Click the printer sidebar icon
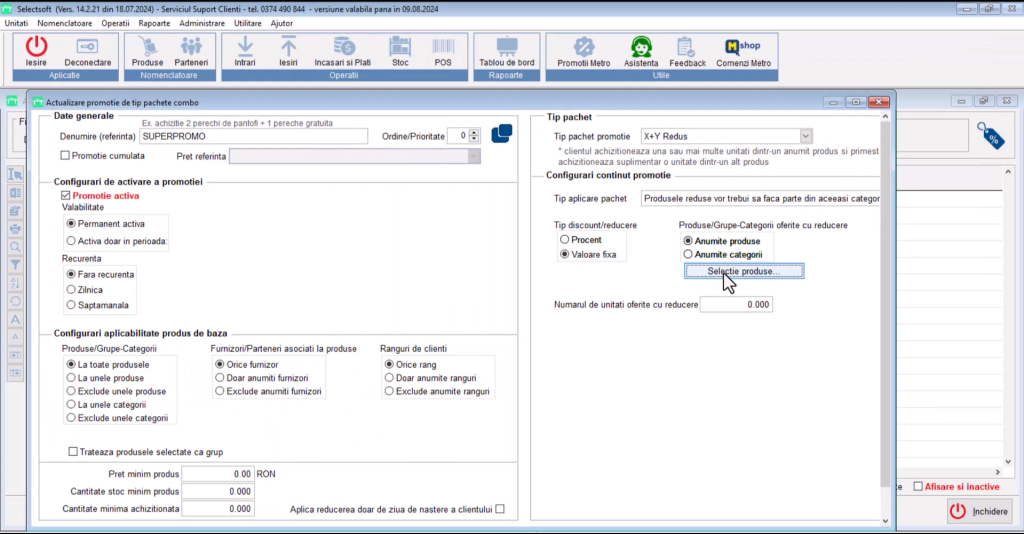Screen dimensions: 1024x534 tap(15, 229)
